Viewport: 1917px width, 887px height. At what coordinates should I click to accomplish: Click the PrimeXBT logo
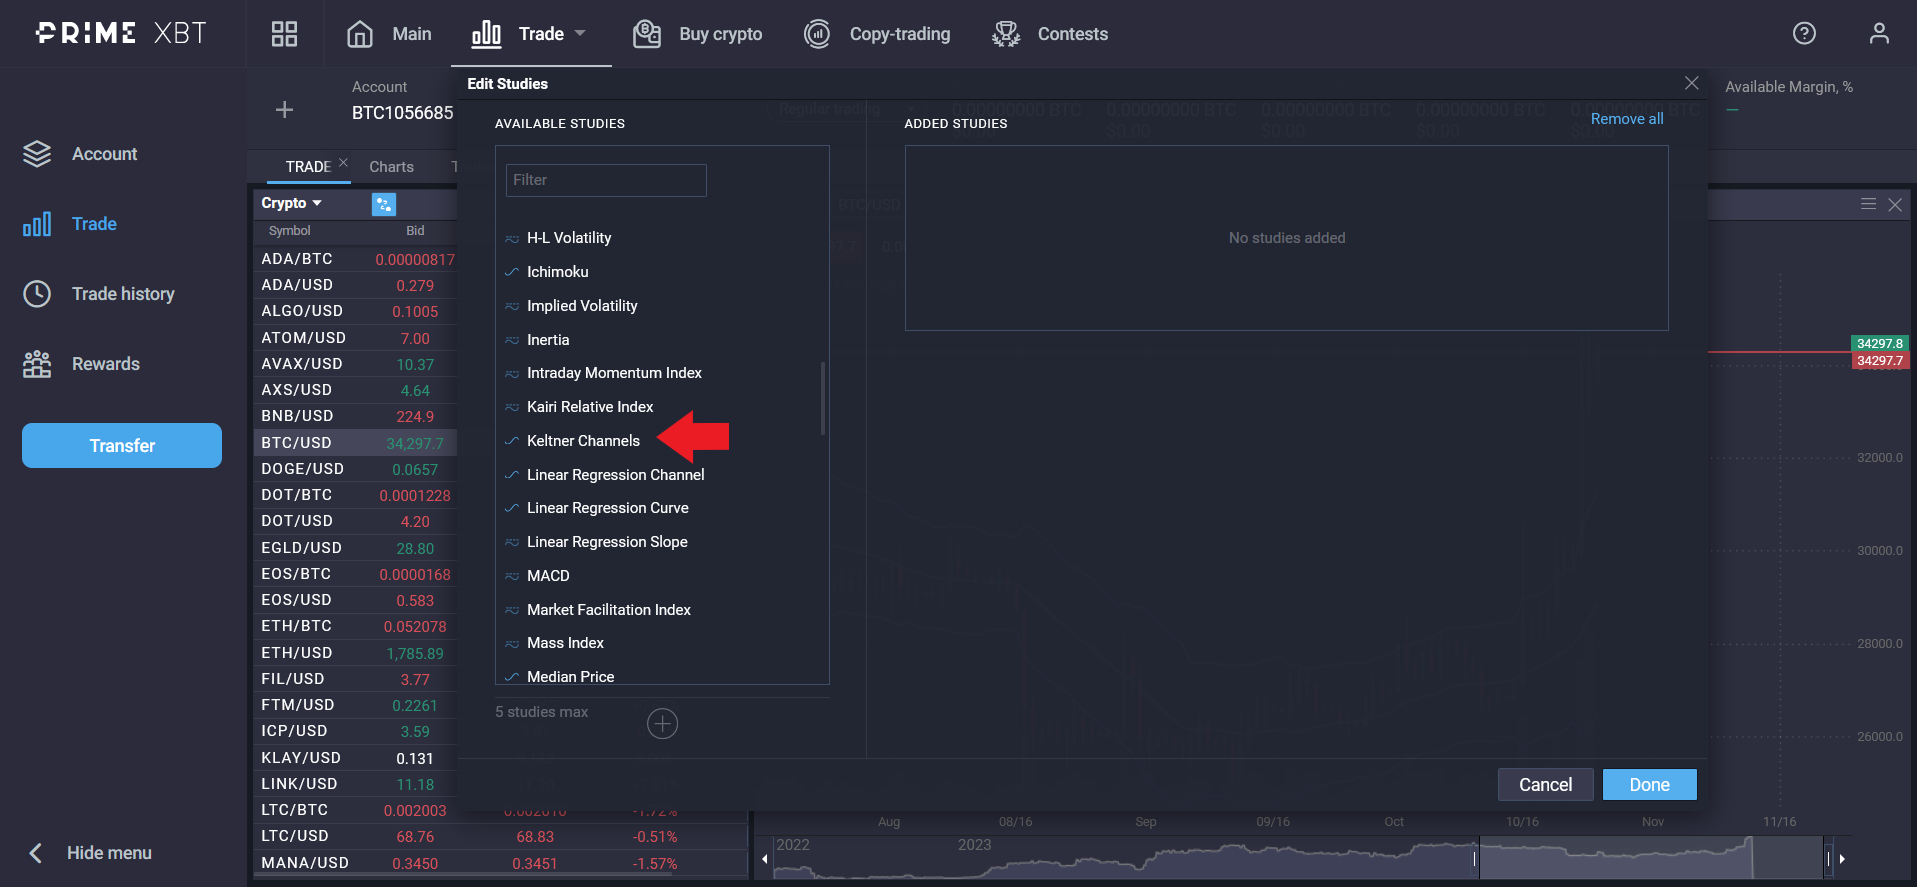[121, 33]
